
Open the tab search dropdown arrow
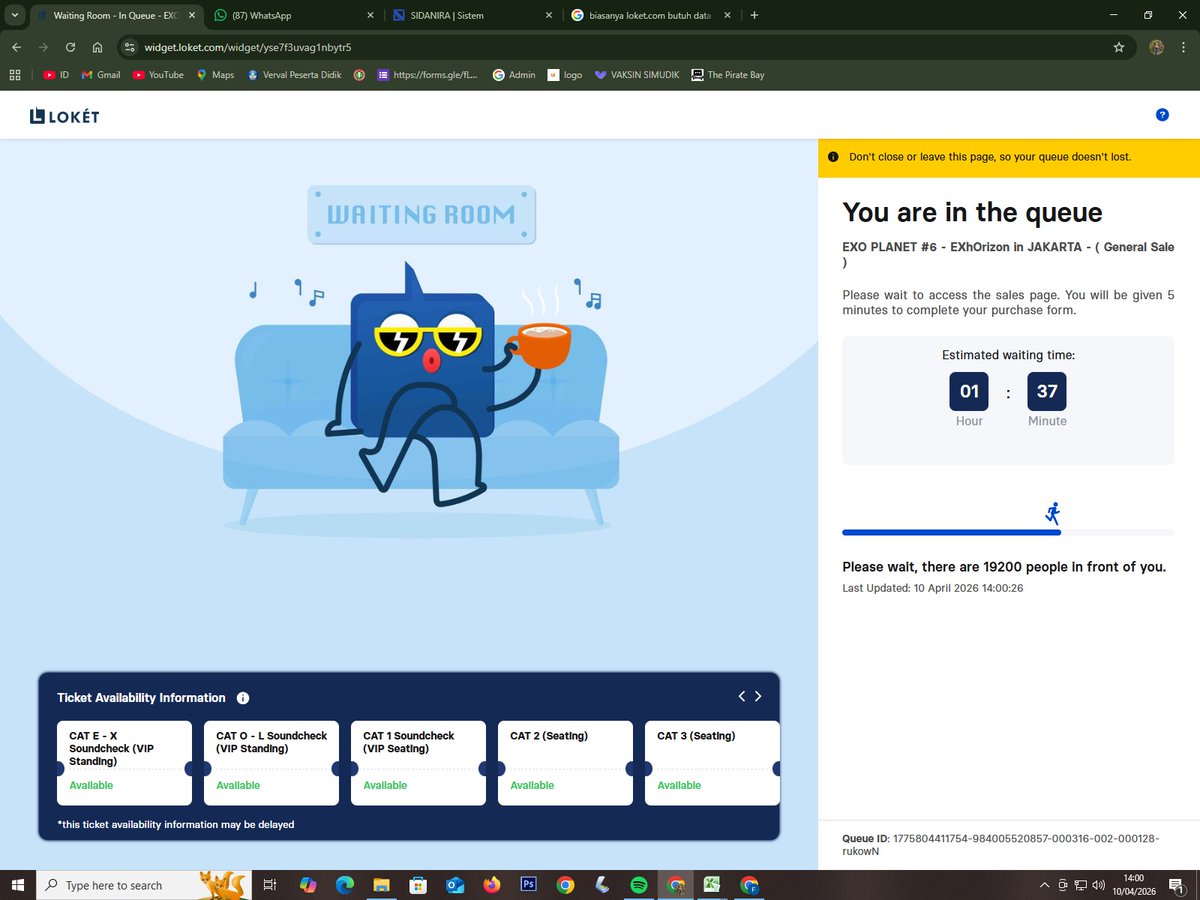tap(15, 15)
